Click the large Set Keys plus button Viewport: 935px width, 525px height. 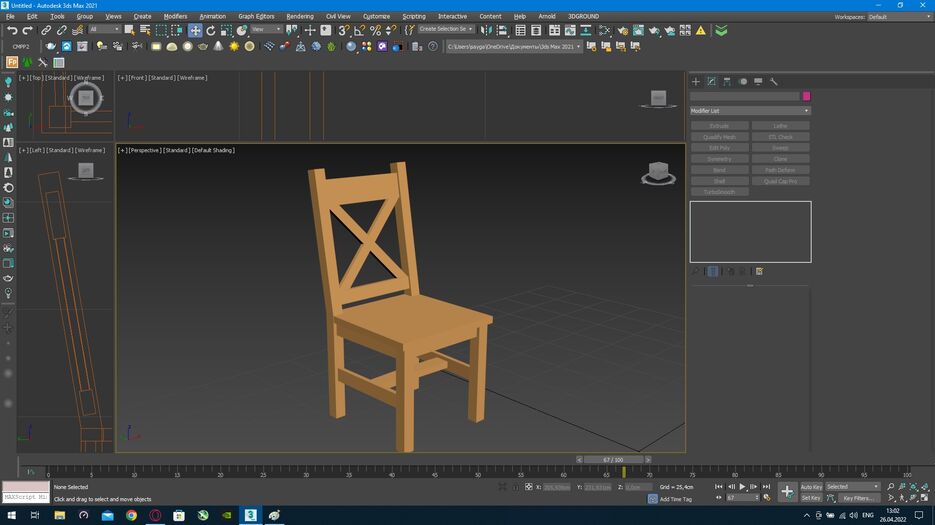pos(787,492)
